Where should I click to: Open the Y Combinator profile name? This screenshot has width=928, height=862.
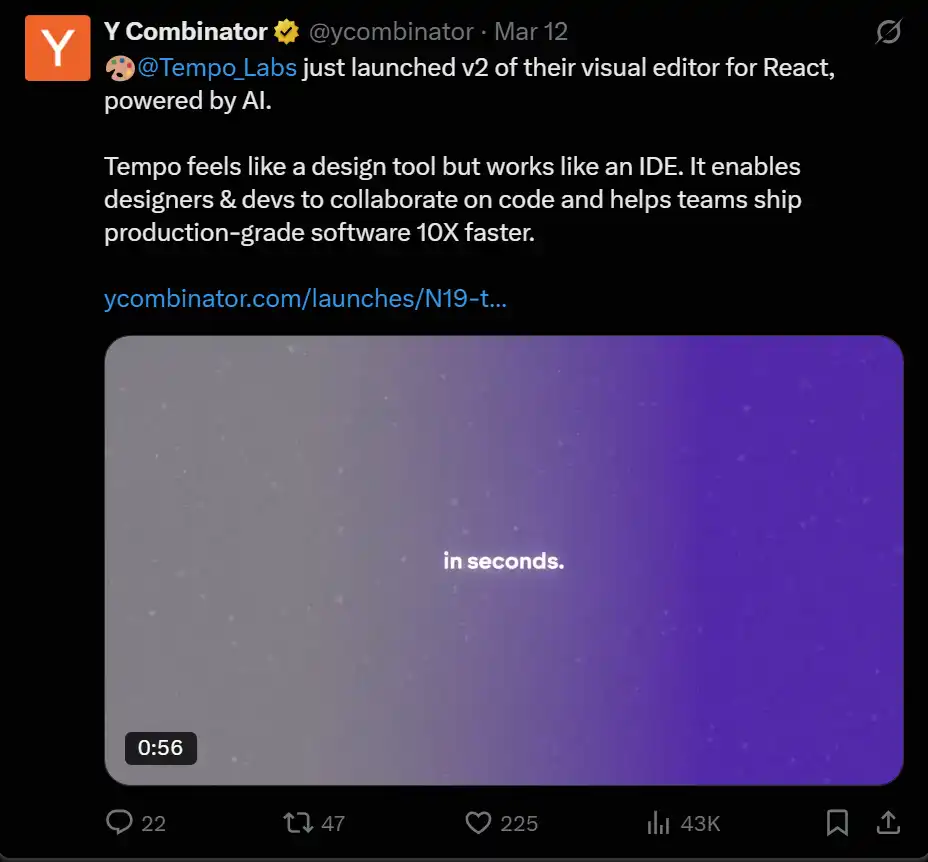click(185, 32)
